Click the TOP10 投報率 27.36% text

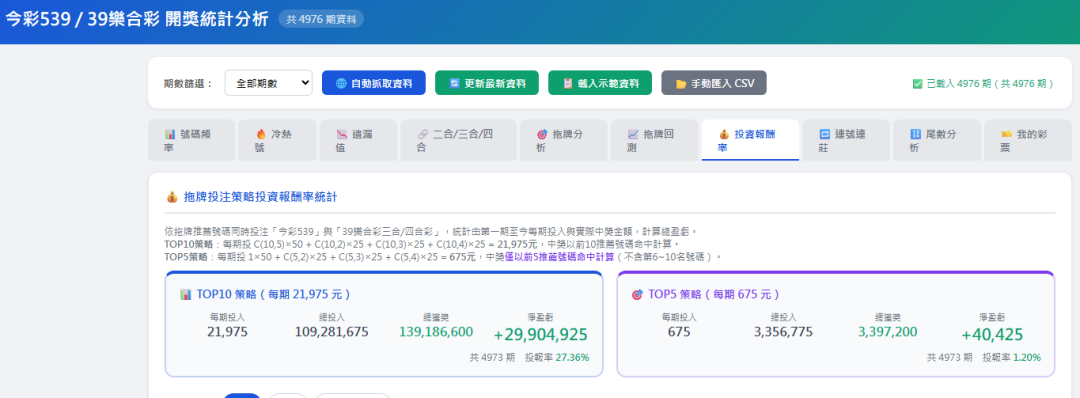pos(557,357)
